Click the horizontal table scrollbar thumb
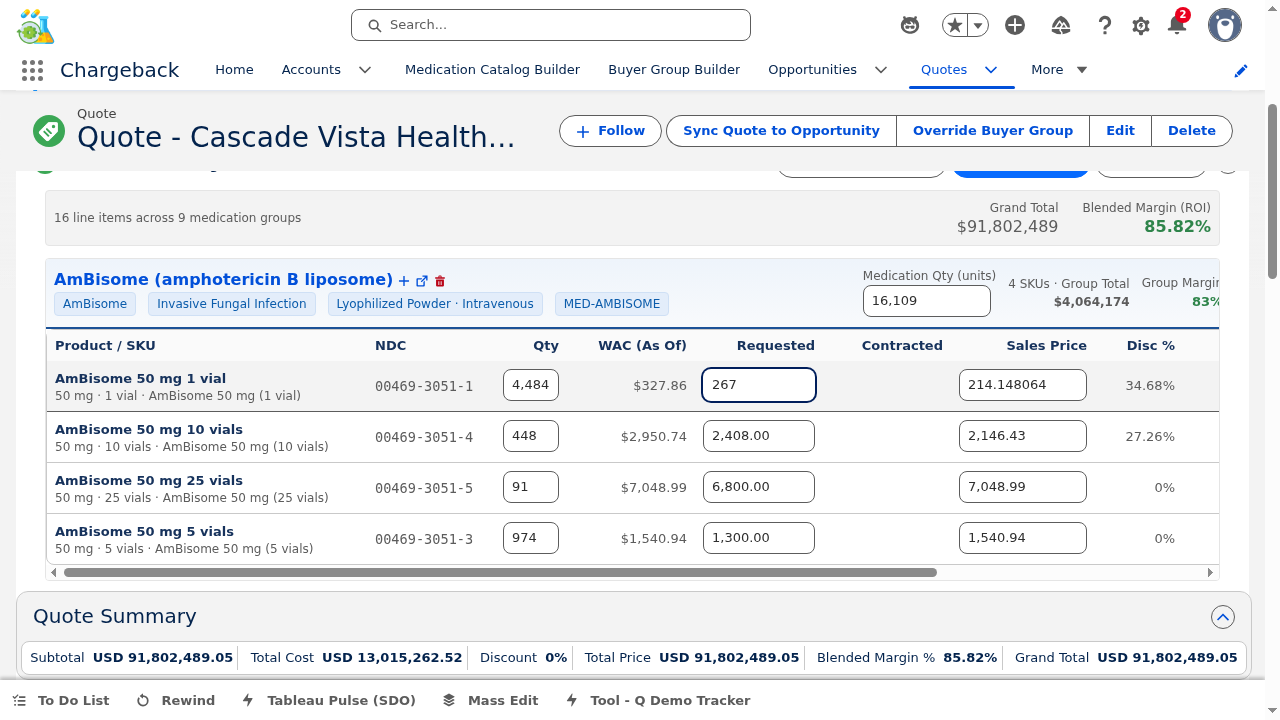1280x720 pixels. (x=500, y=573)
